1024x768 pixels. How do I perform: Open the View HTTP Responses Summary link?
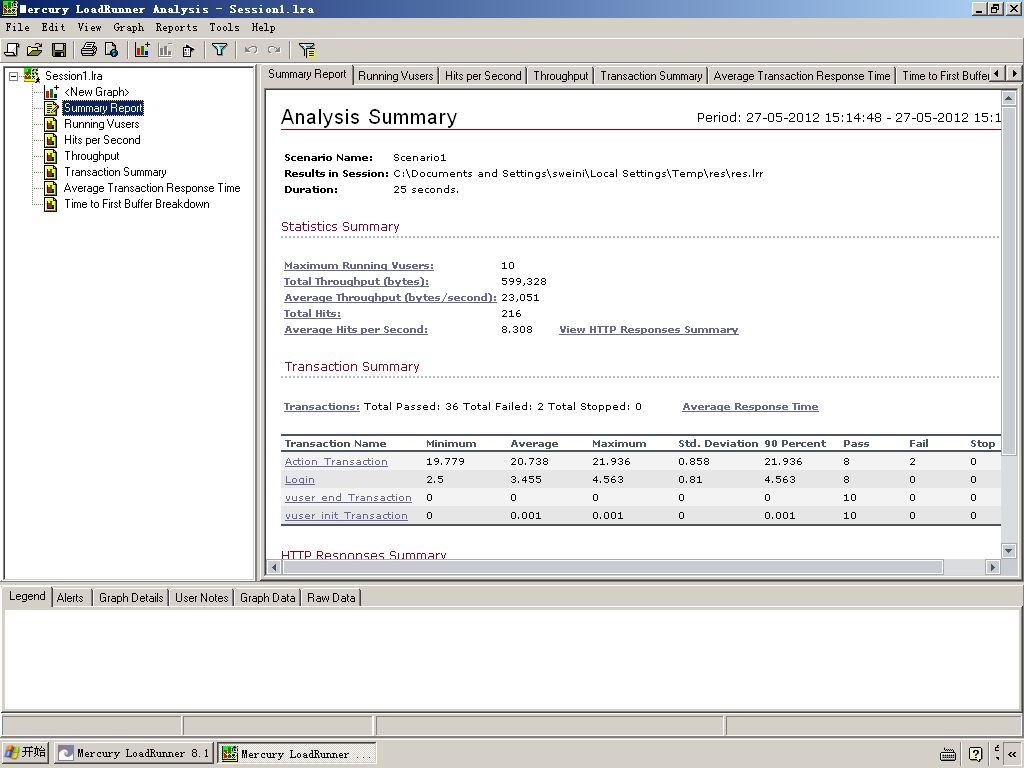[x=648, y=330]
